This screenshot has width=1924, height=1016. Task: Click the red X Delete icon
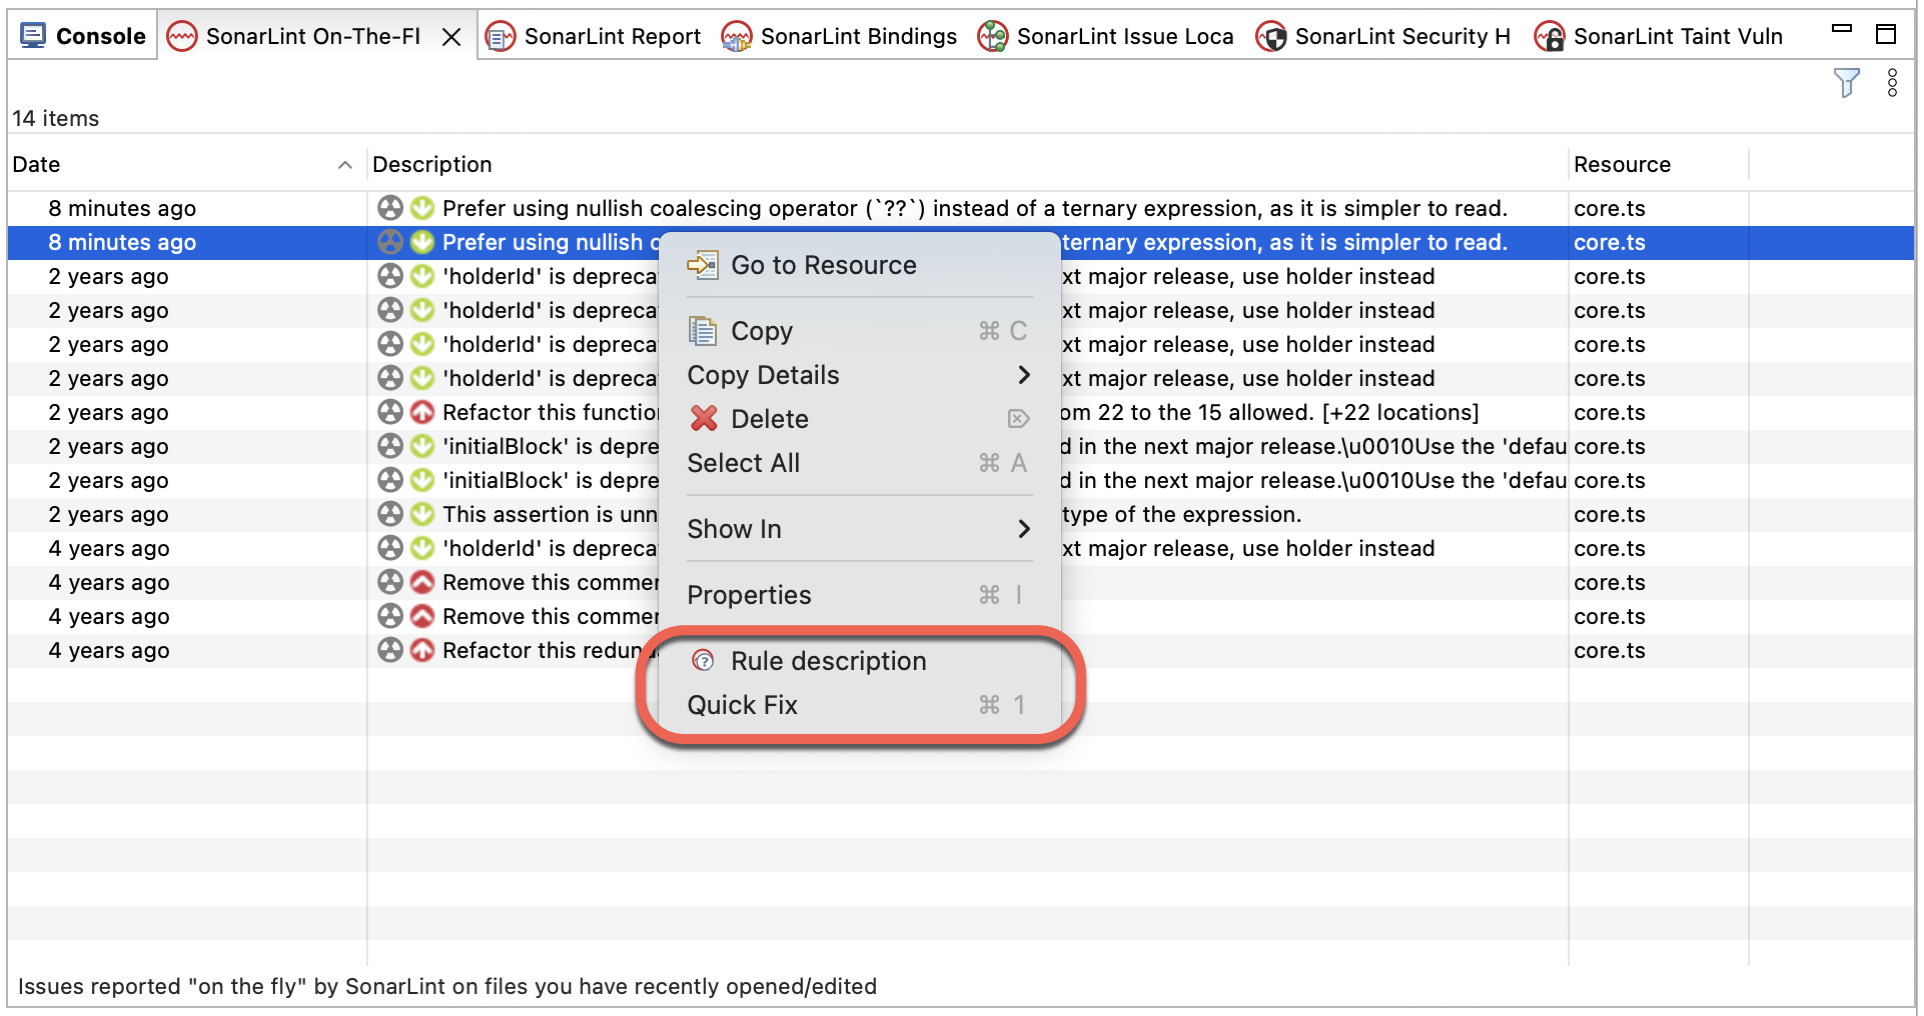coord(704,418)
